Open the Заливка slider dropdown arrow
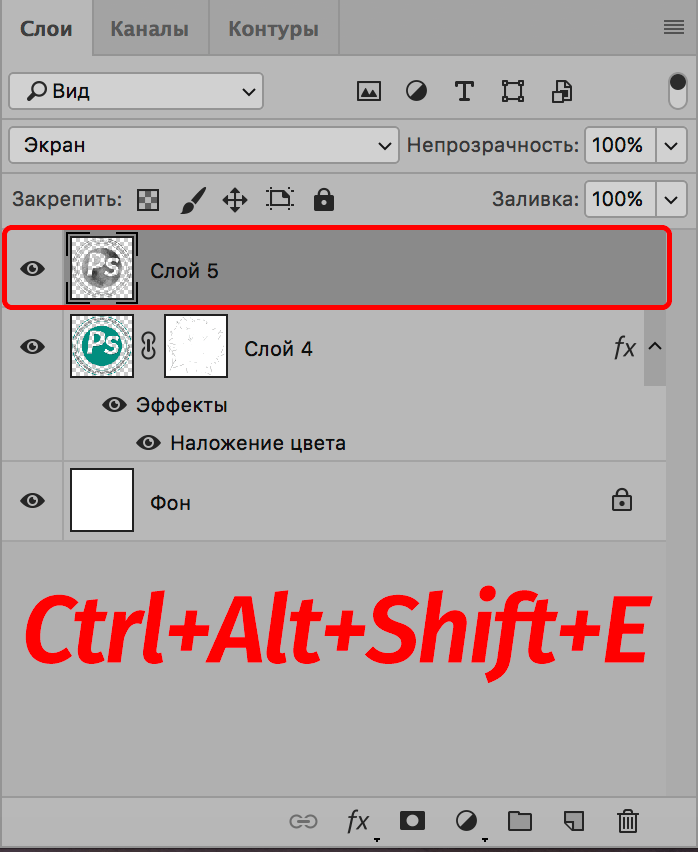Image resolution: width=698 pixels, height=852 pixels. pos(671,199)
